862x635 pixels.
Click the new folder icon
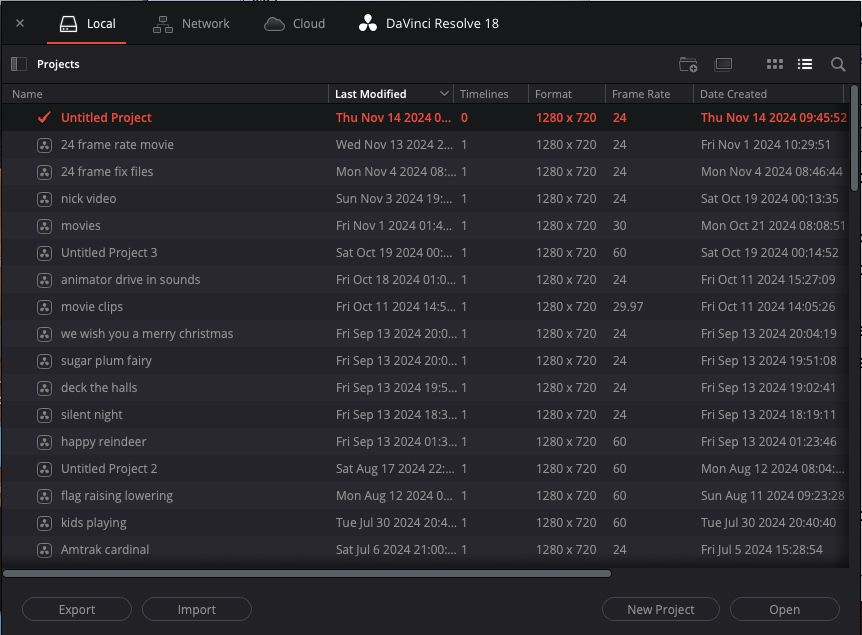(688, 64)
